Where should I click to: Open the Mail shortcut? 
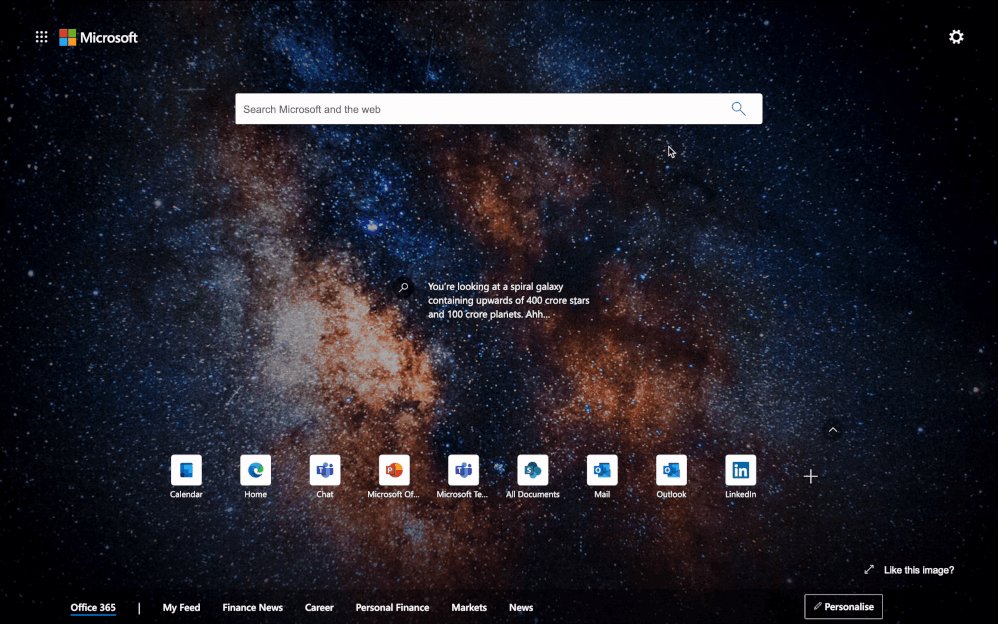601,470
